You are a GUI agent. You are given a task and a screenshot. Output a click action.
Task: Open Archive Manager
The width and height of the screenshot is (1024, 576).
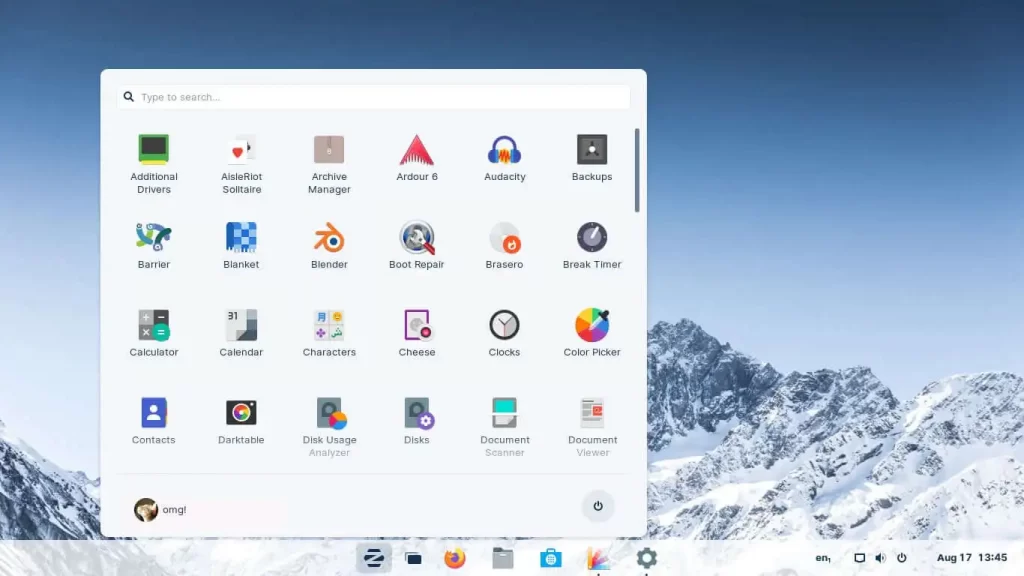328,164
